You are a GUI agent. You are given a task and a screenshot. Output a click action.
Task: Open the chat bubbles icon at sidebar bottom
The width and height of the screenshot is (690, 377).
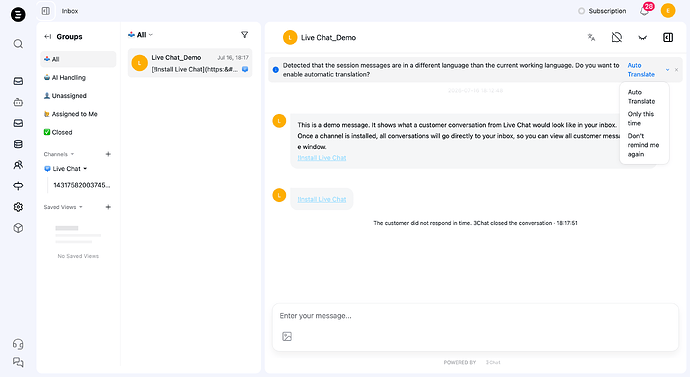(18, 362)
